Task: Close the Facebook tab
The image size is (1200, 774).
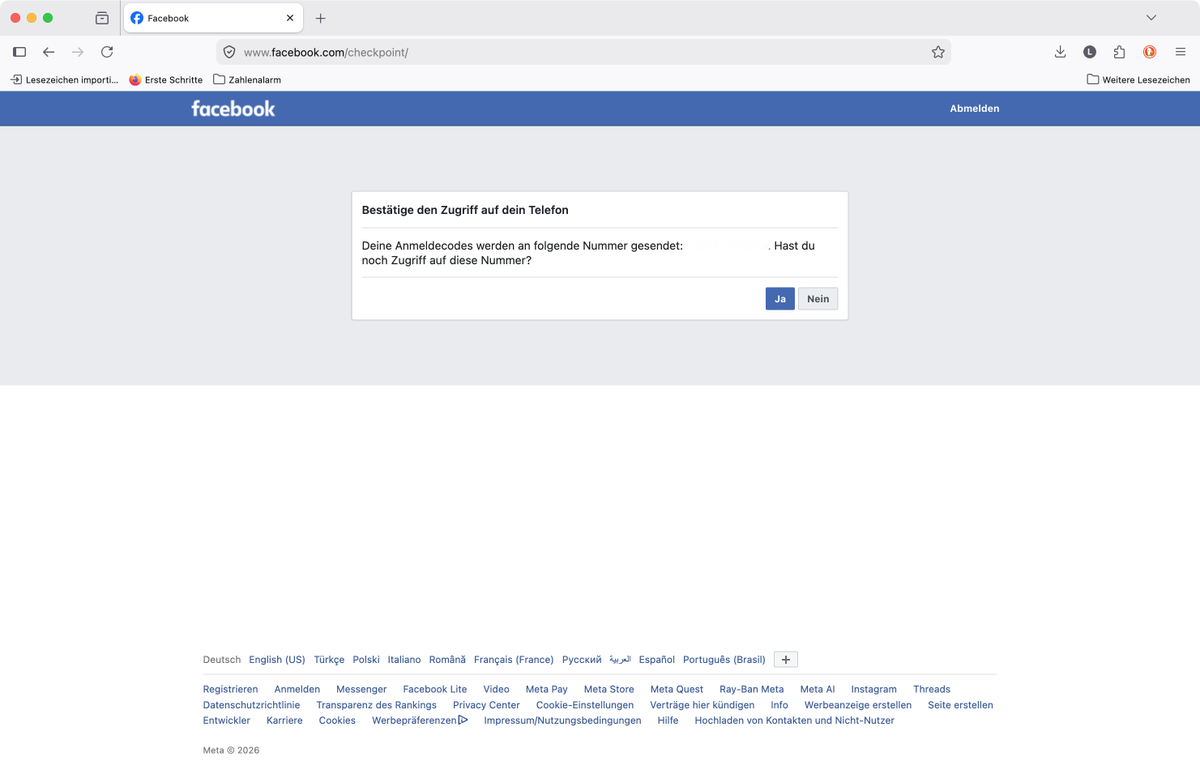Action: tap(290, 18)
